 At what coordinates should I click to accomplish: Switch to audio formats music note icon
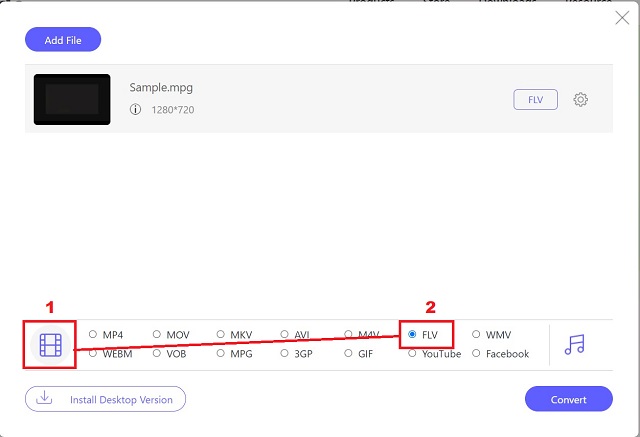coord(574,345)
